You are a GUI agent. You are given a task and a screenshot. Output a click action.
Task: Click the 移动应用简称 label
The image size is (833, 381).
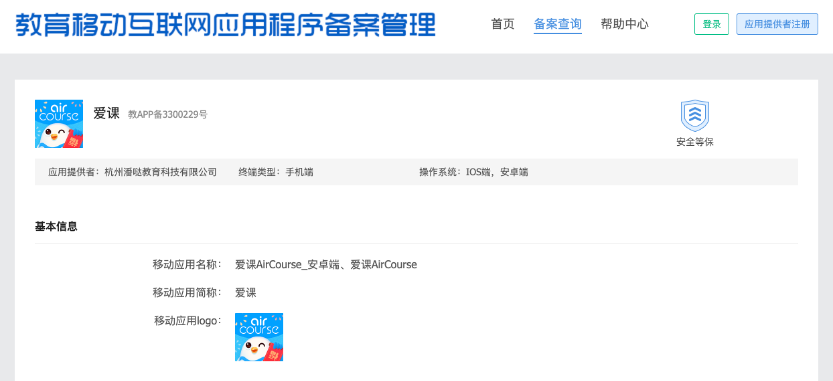tap(187, 292)
